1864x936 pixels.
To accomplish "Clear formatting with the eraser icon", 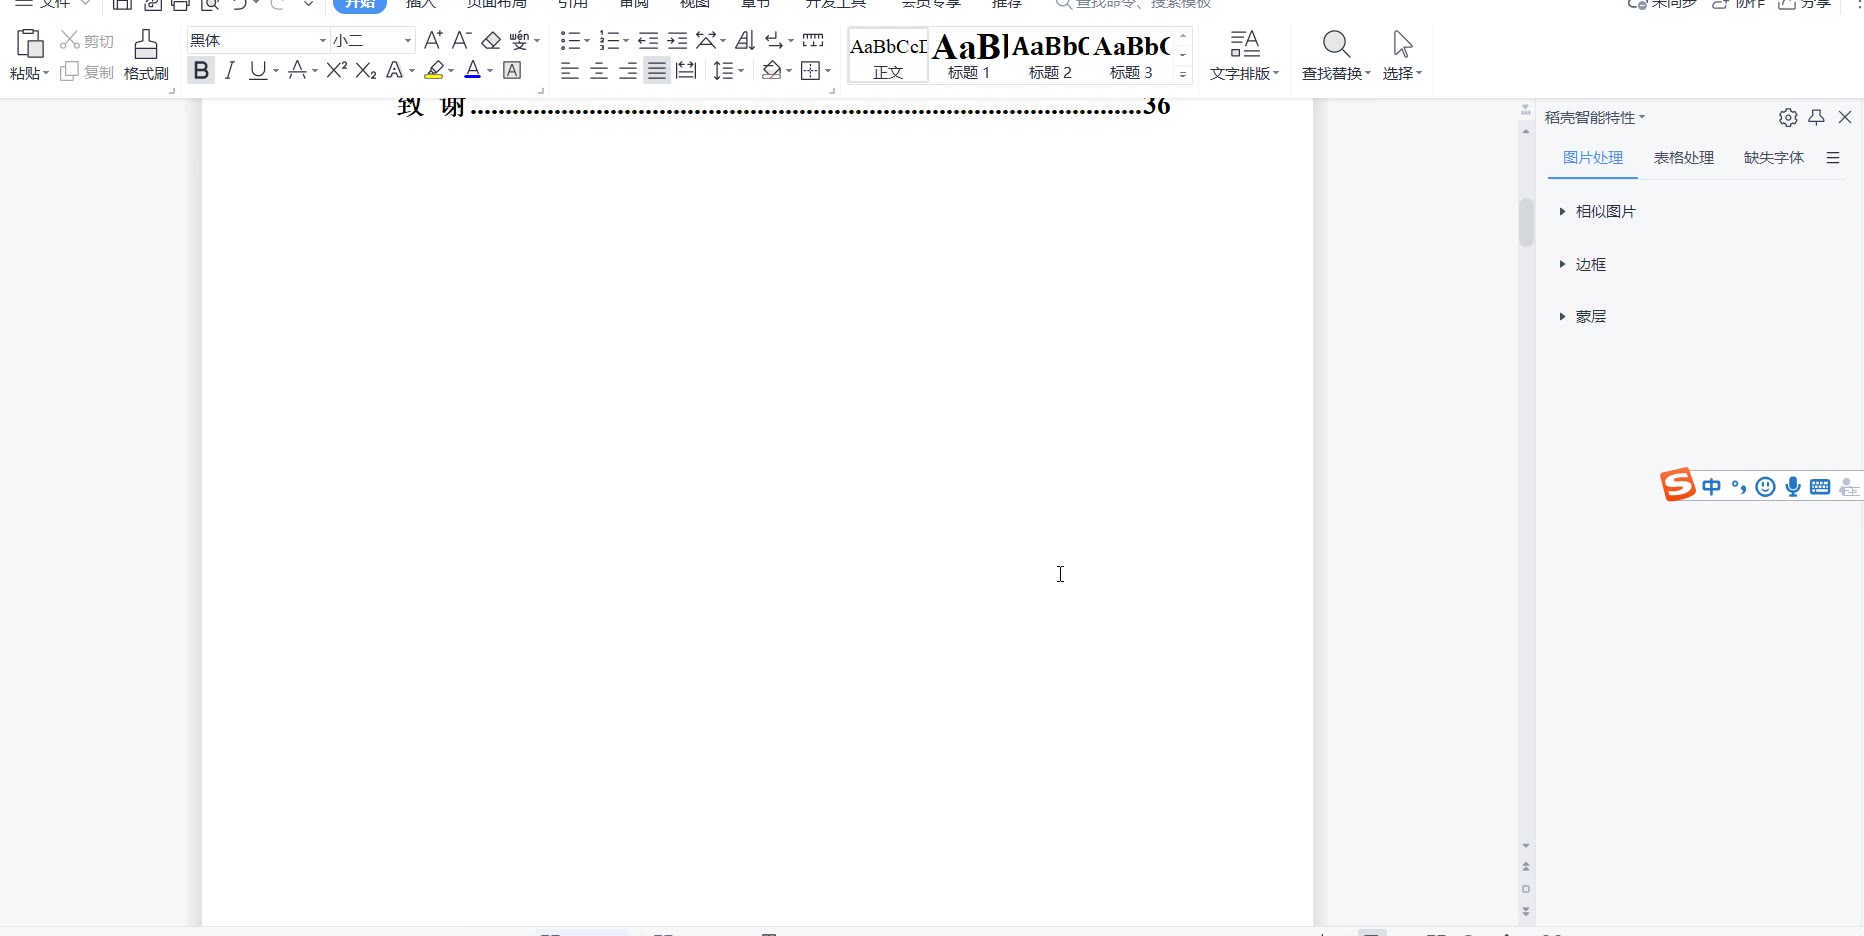I will pyautogui.click(x=491, y=40).
